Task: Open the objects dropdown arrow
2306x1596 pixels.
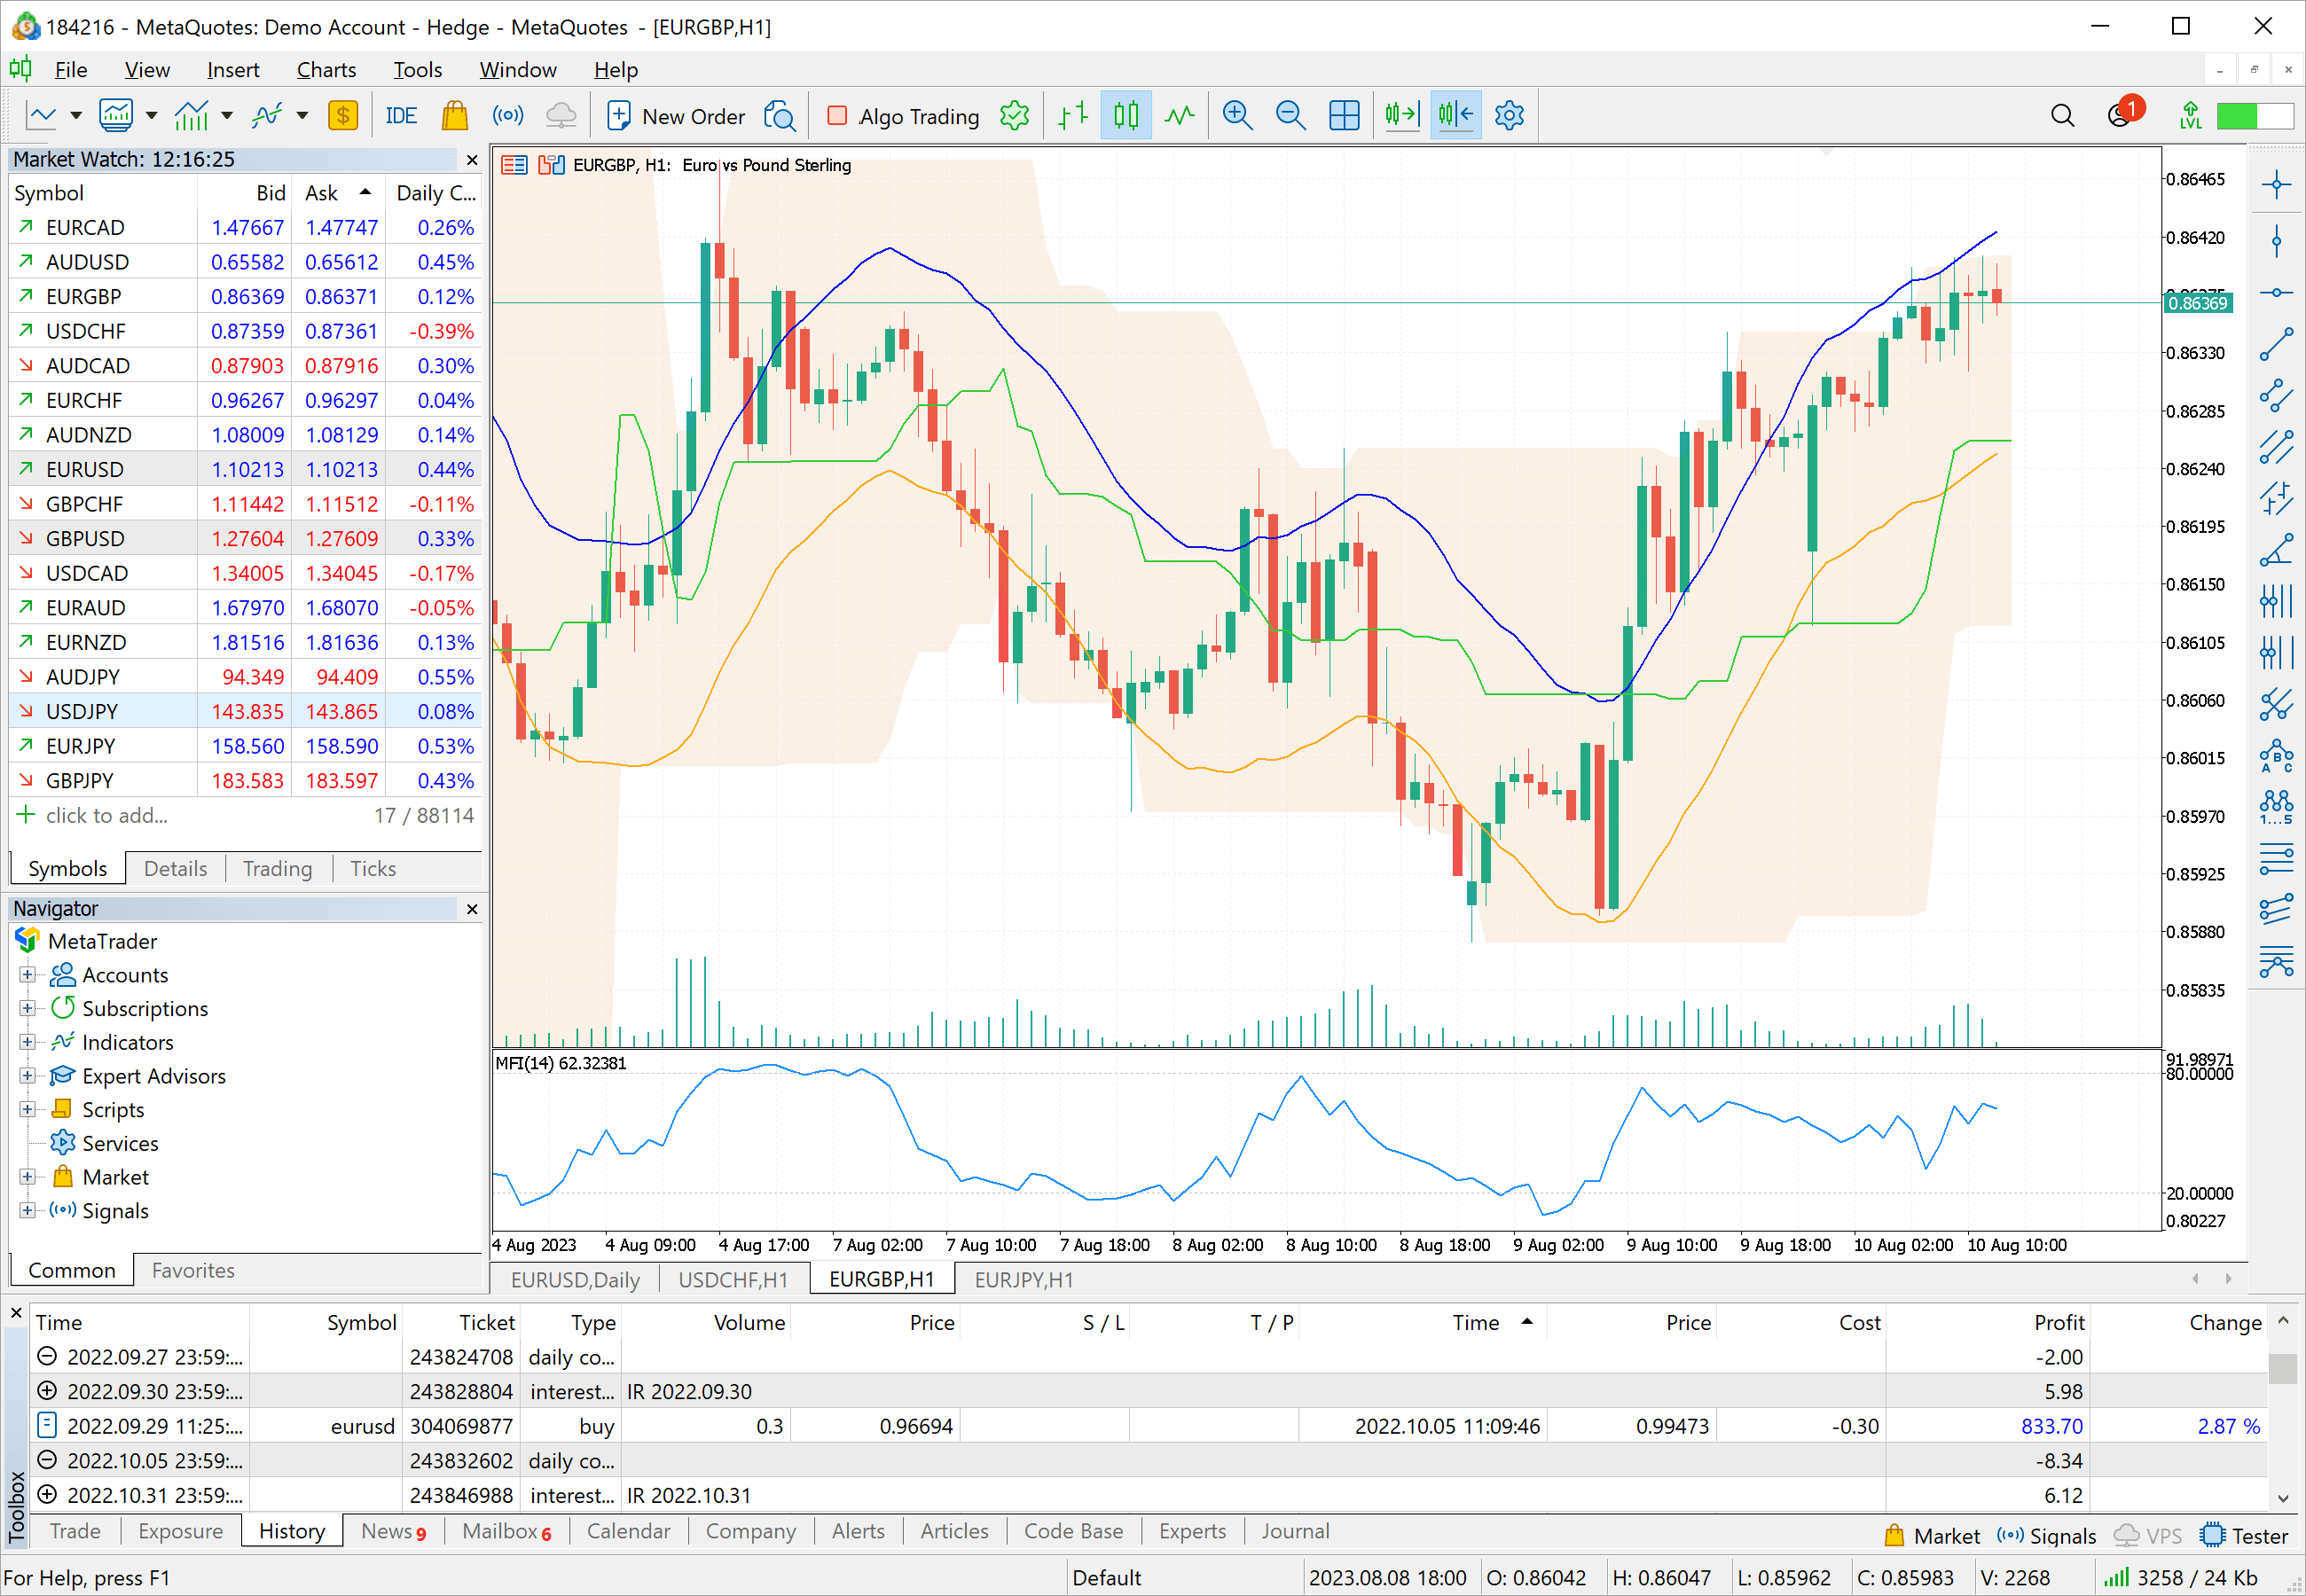Action: tap(302, 116)
